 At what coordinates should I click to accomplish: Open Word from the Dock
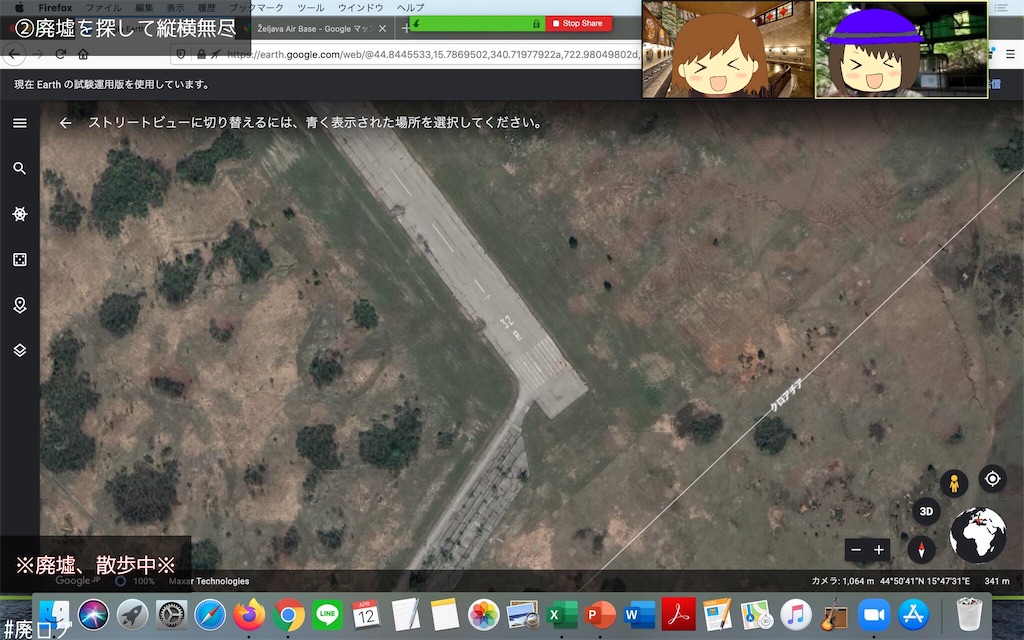coord(639,615)
